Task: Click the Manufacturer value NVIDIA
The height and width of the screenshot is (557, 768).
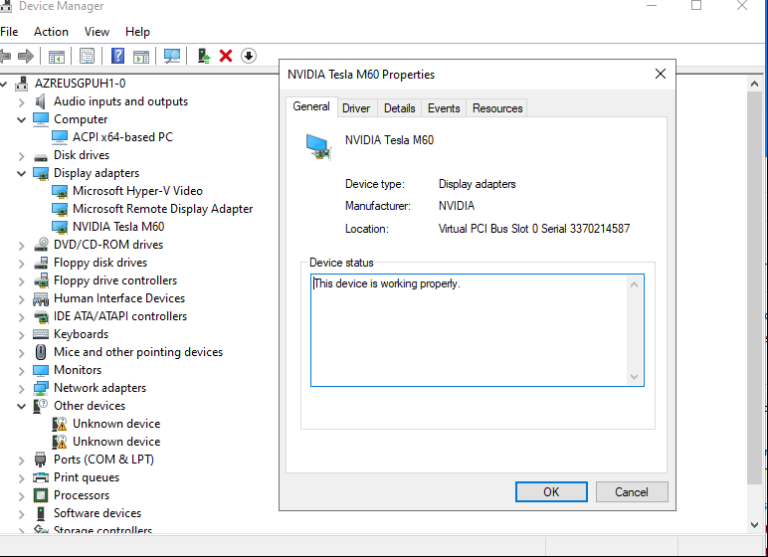Action: pyautogui.click(x=456, y=206)
